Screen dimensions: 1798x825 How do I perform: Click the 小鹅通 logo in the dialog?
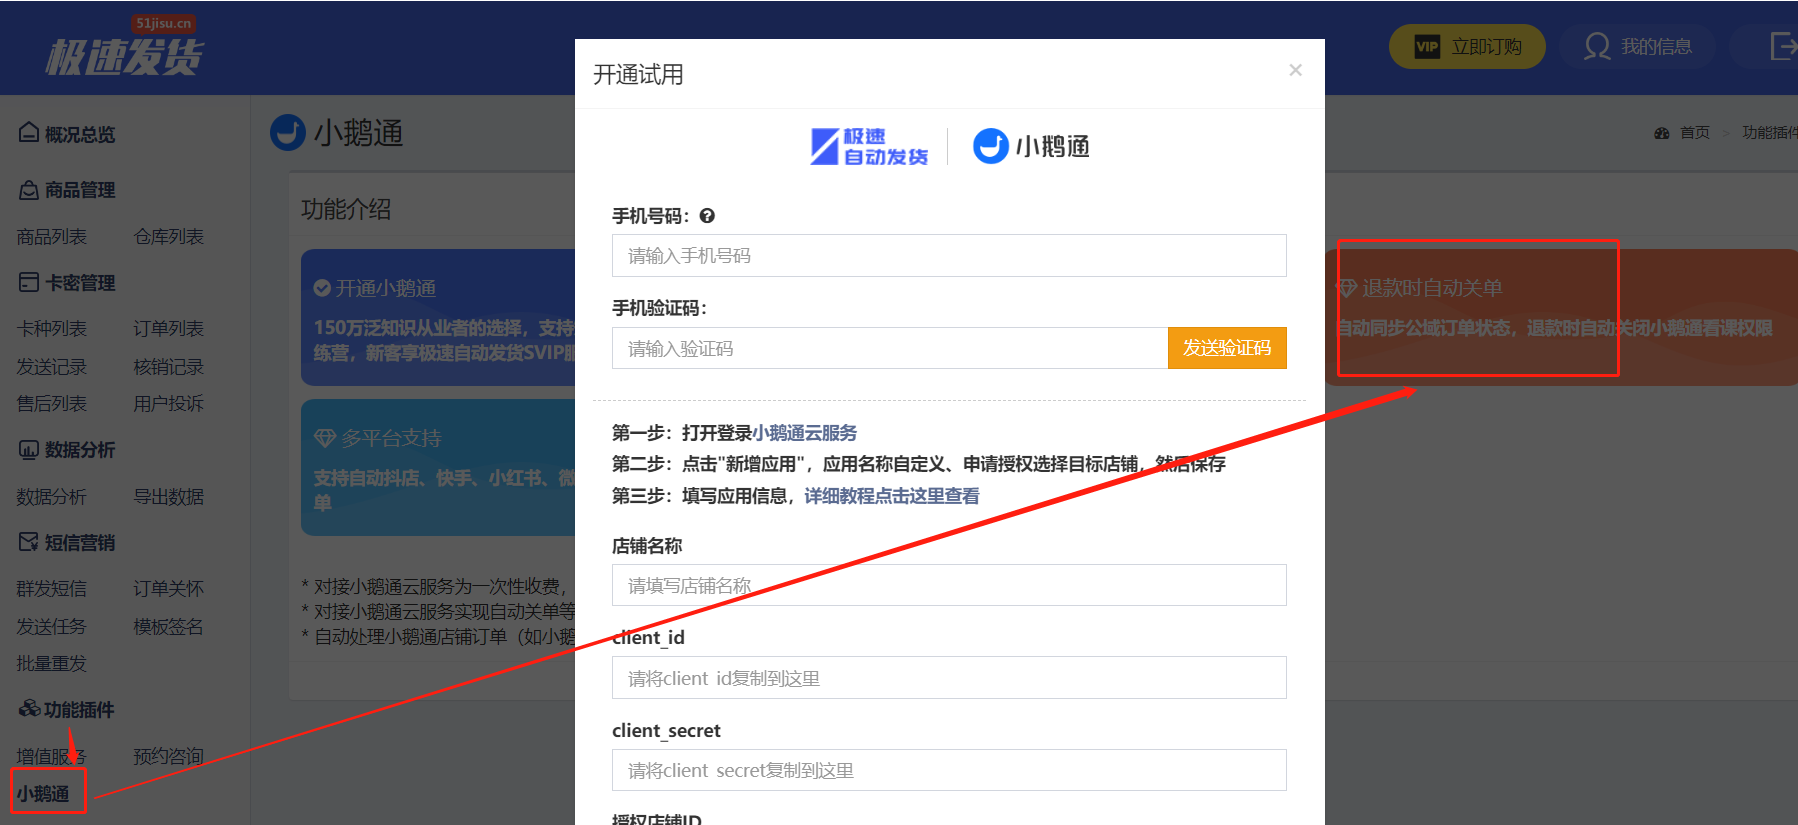coord(1031,146)
